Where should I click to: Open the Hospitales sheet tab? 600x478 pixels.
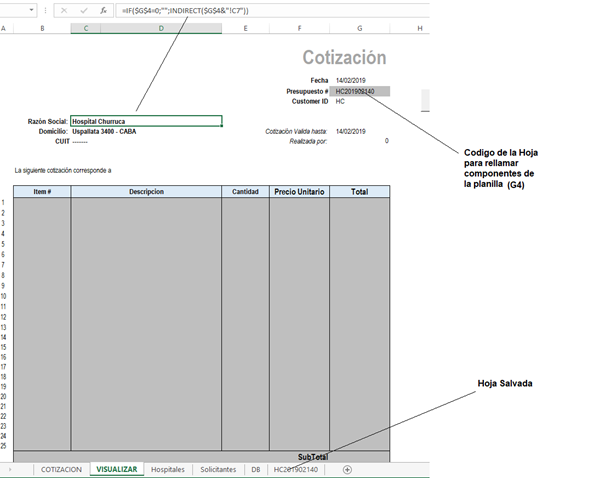click(x=168, y=470)
